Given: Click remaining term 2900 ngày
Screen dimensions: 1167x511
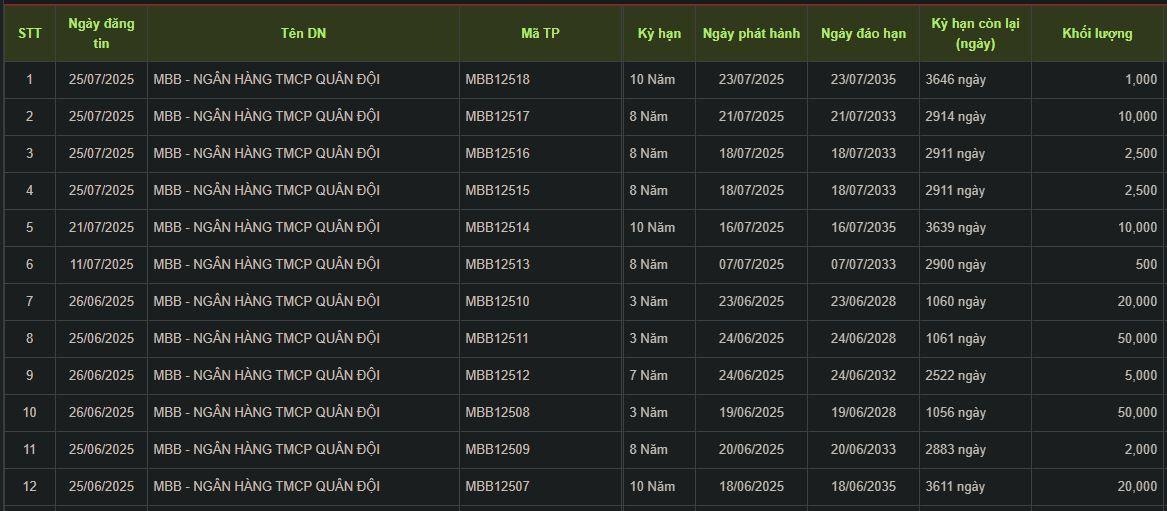Looking at the screenshot, I should [x=956, y=265].
